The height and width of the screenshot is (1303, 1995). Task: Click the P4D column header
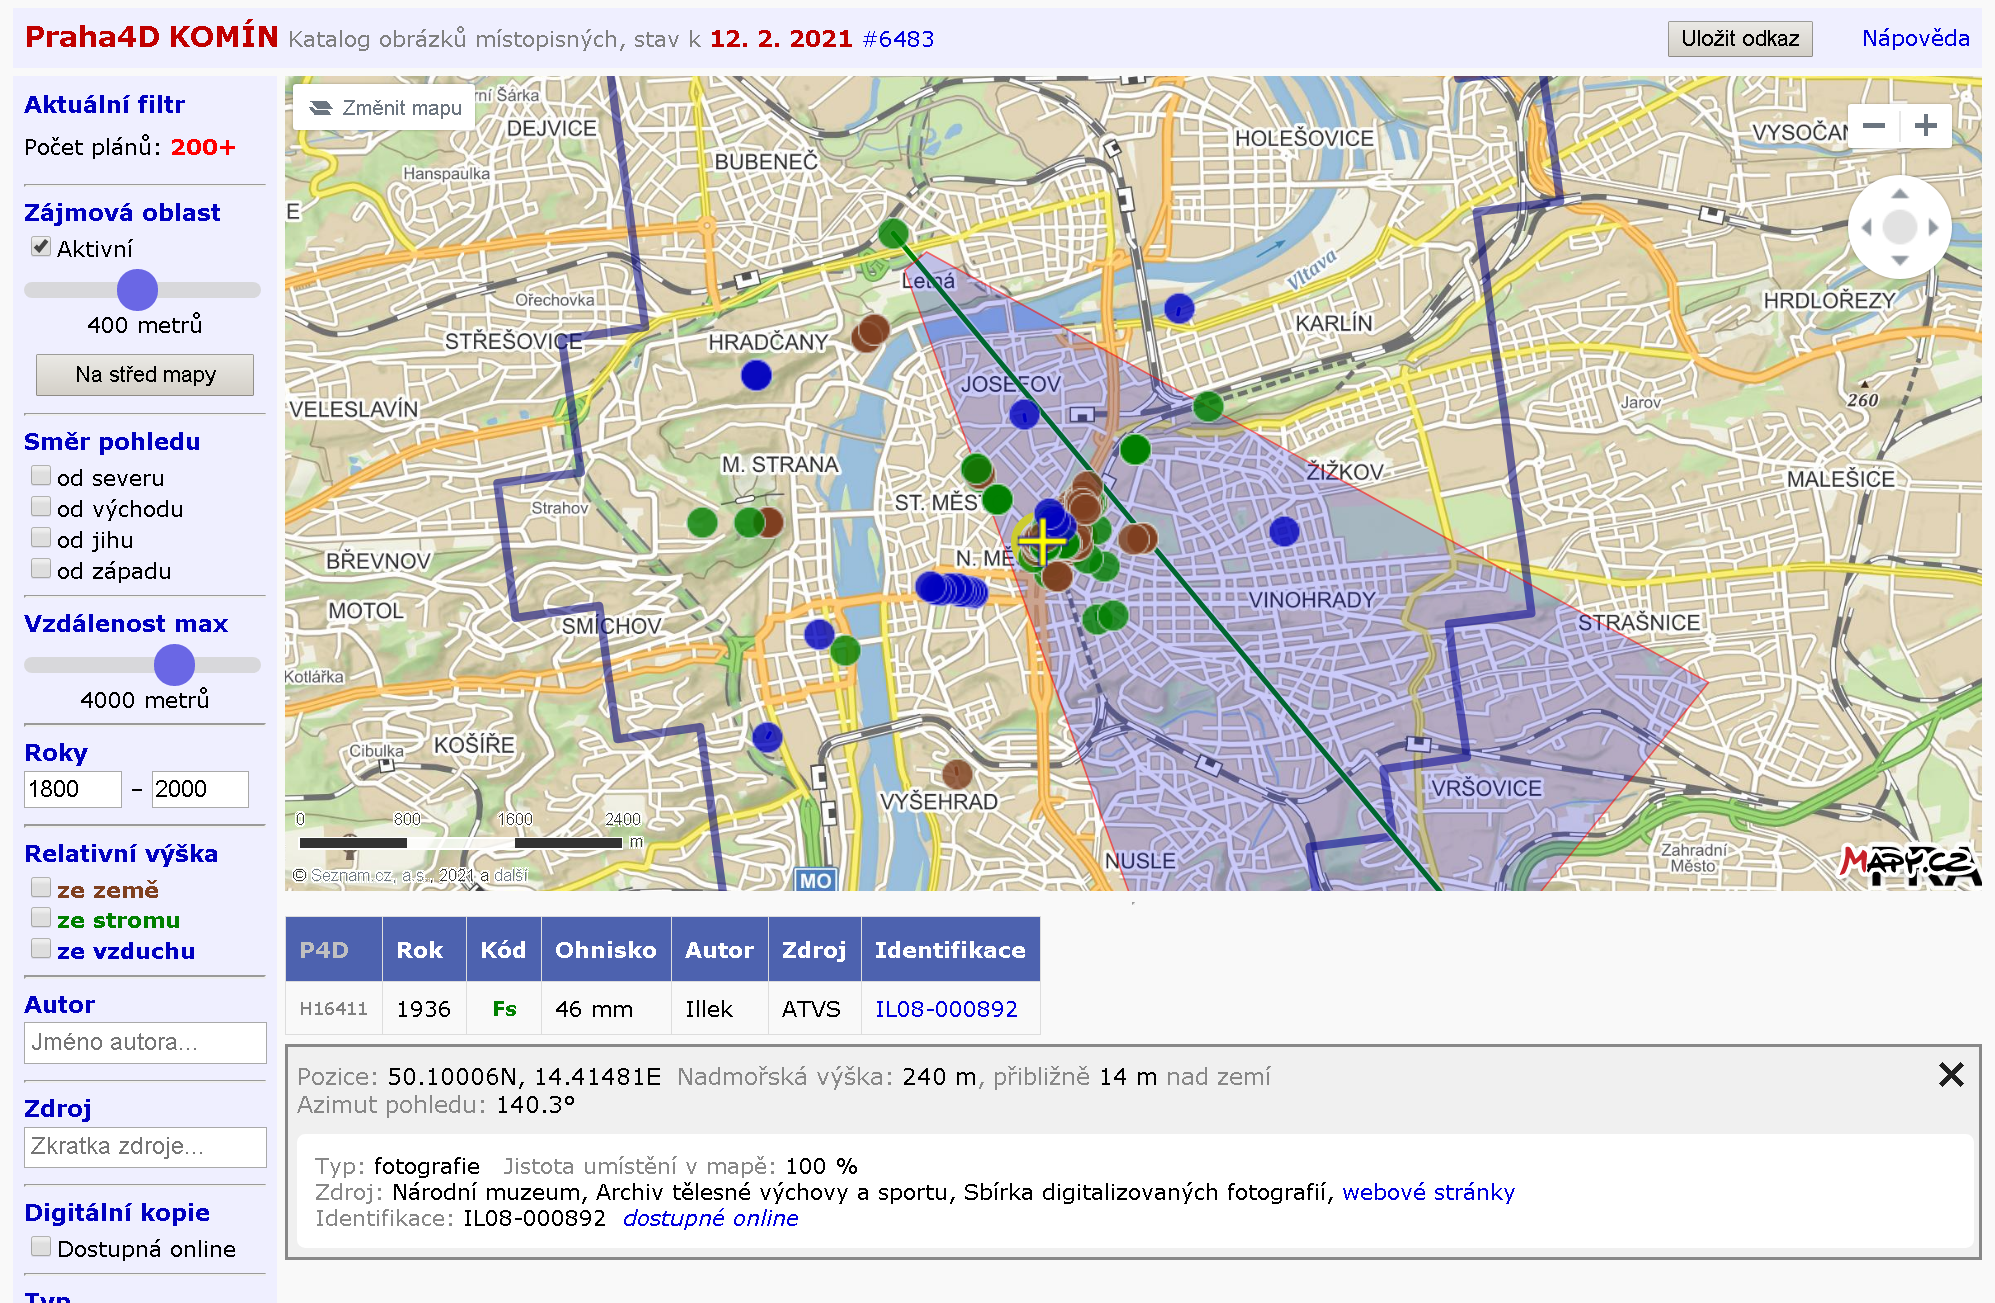point(334,950)
